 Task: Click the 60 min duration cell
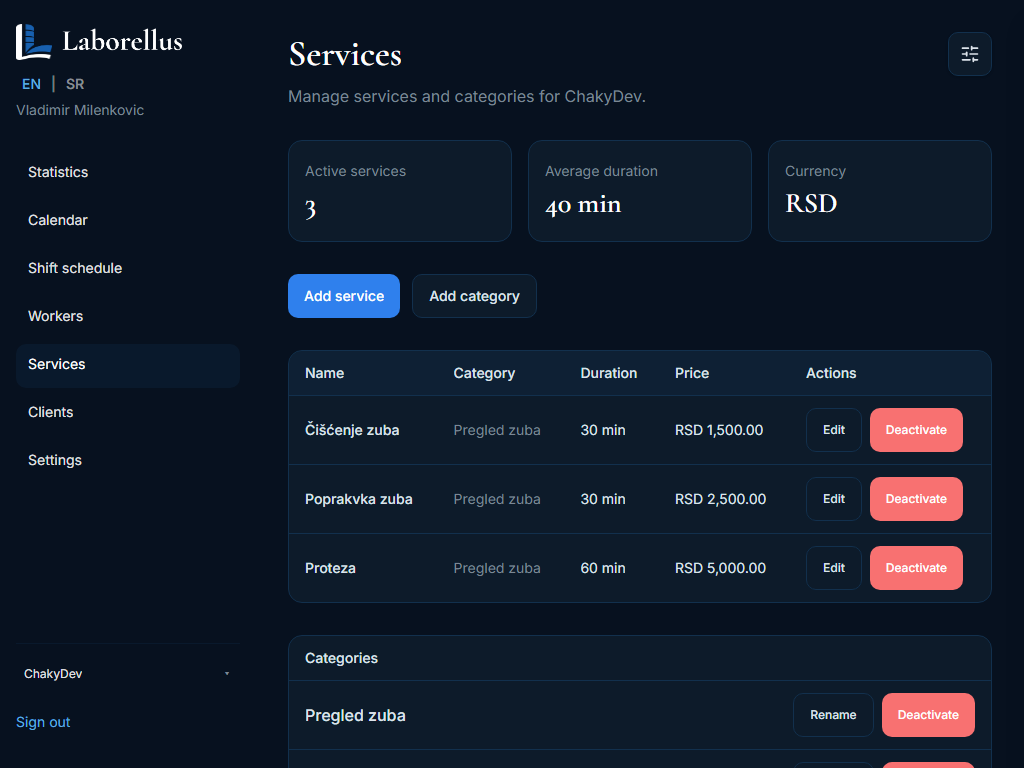tap(603, 568)
